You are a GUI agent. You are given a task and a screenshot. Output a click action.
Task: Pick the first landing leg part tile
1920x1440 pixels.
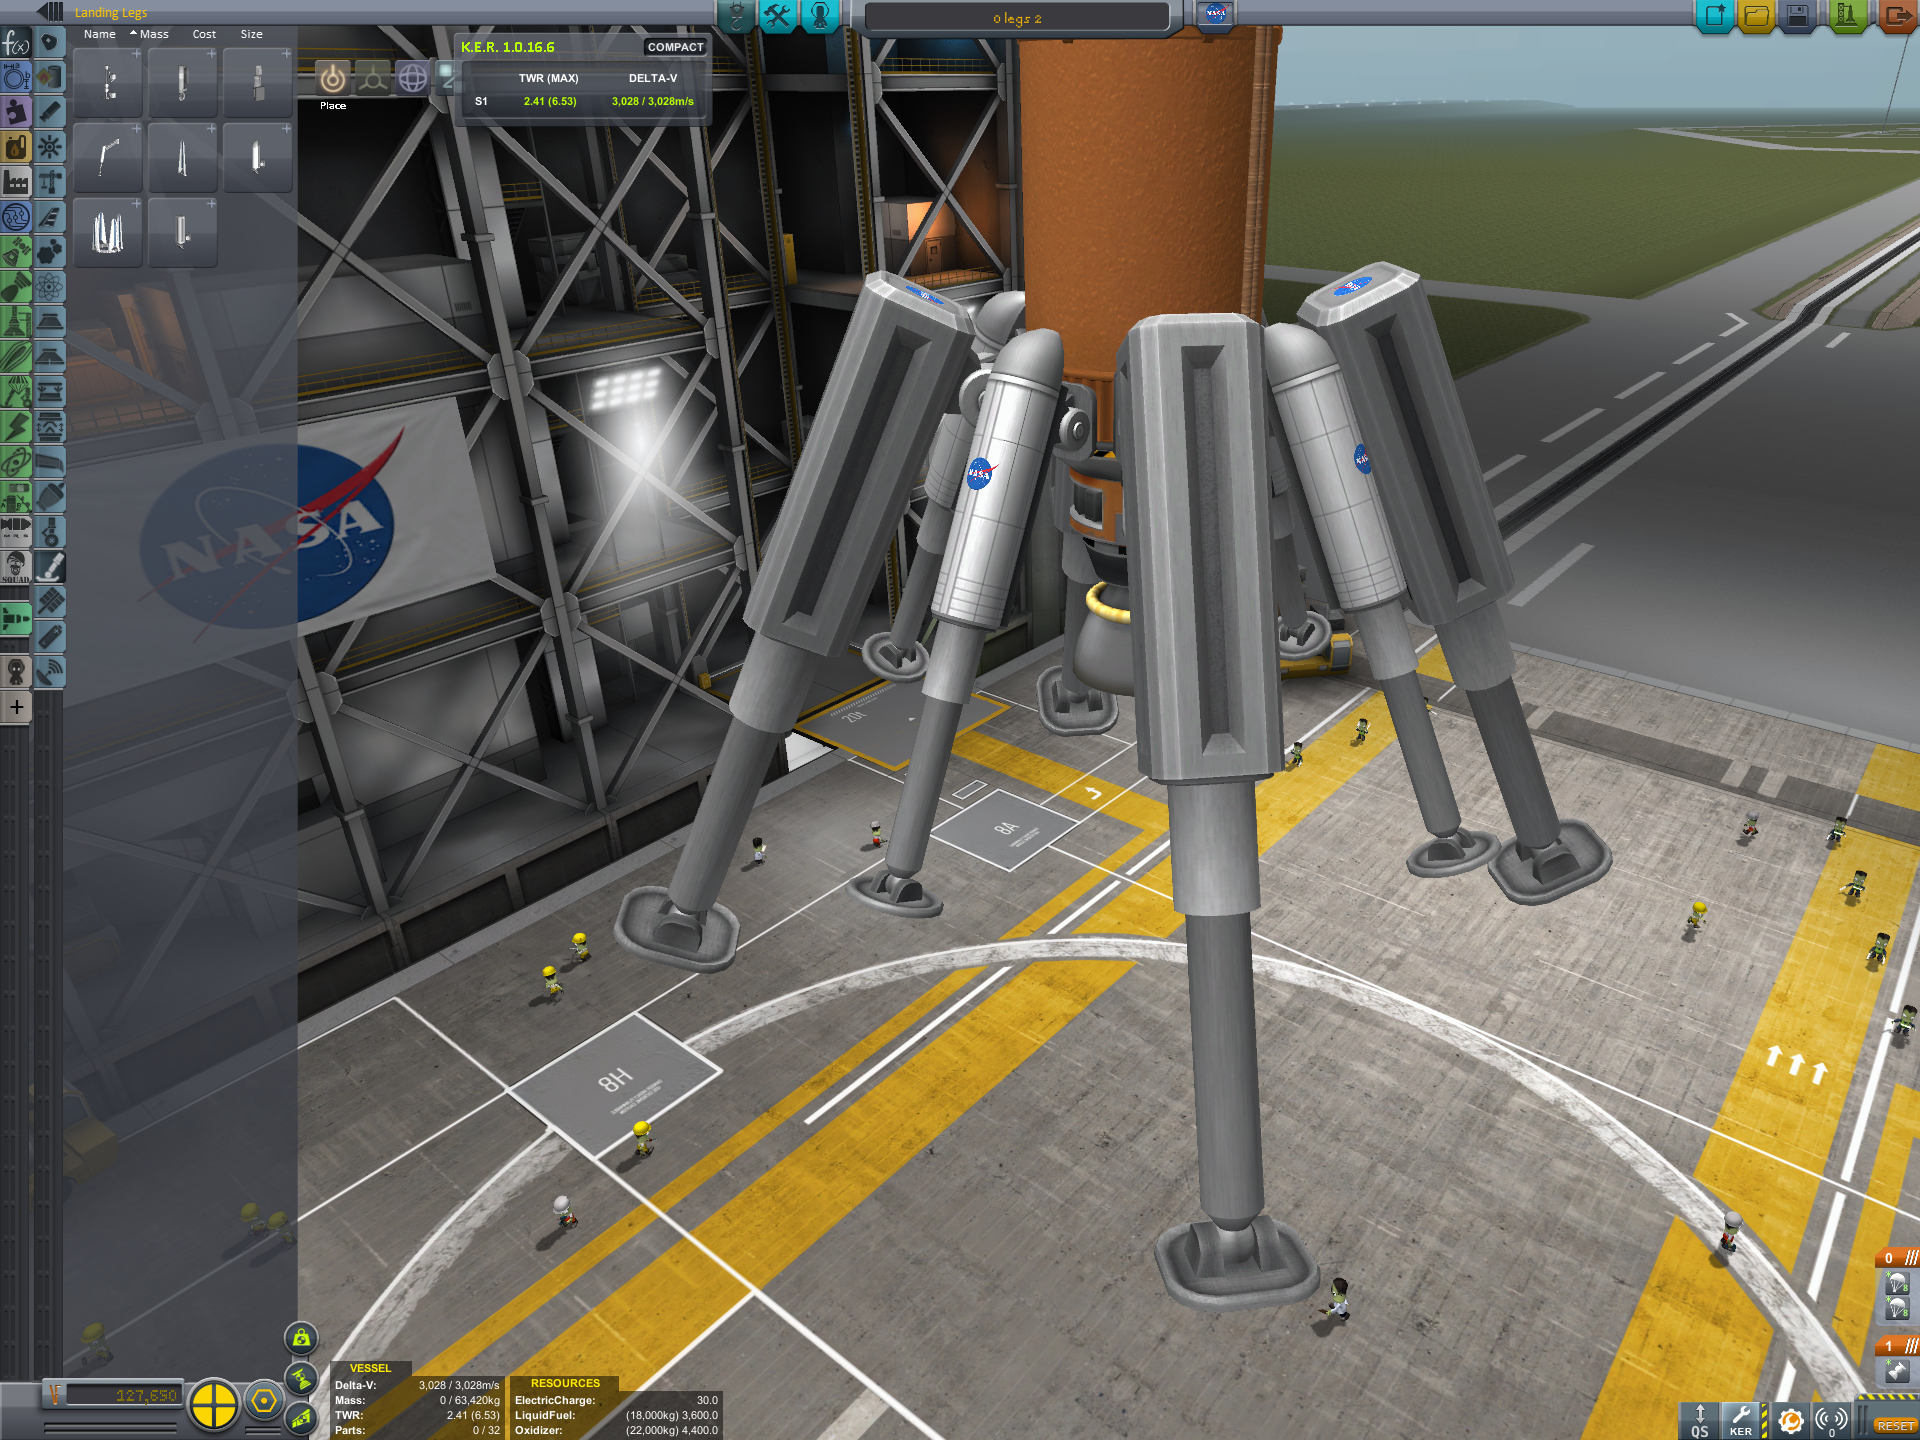coord(108,82)
